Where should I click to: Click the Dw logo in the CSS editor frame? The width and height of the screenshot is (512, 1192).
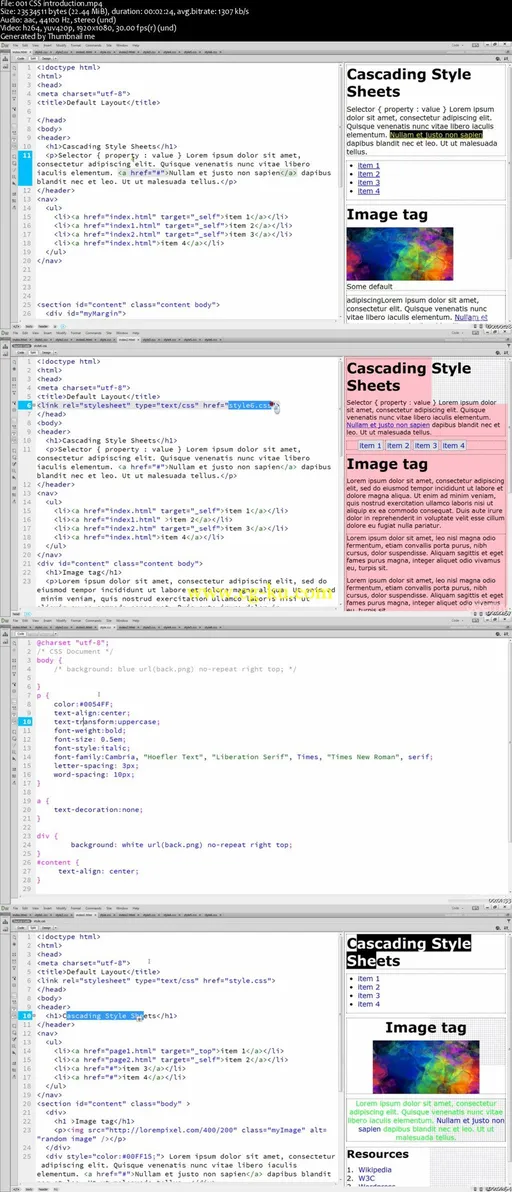(x=5, y=620)
